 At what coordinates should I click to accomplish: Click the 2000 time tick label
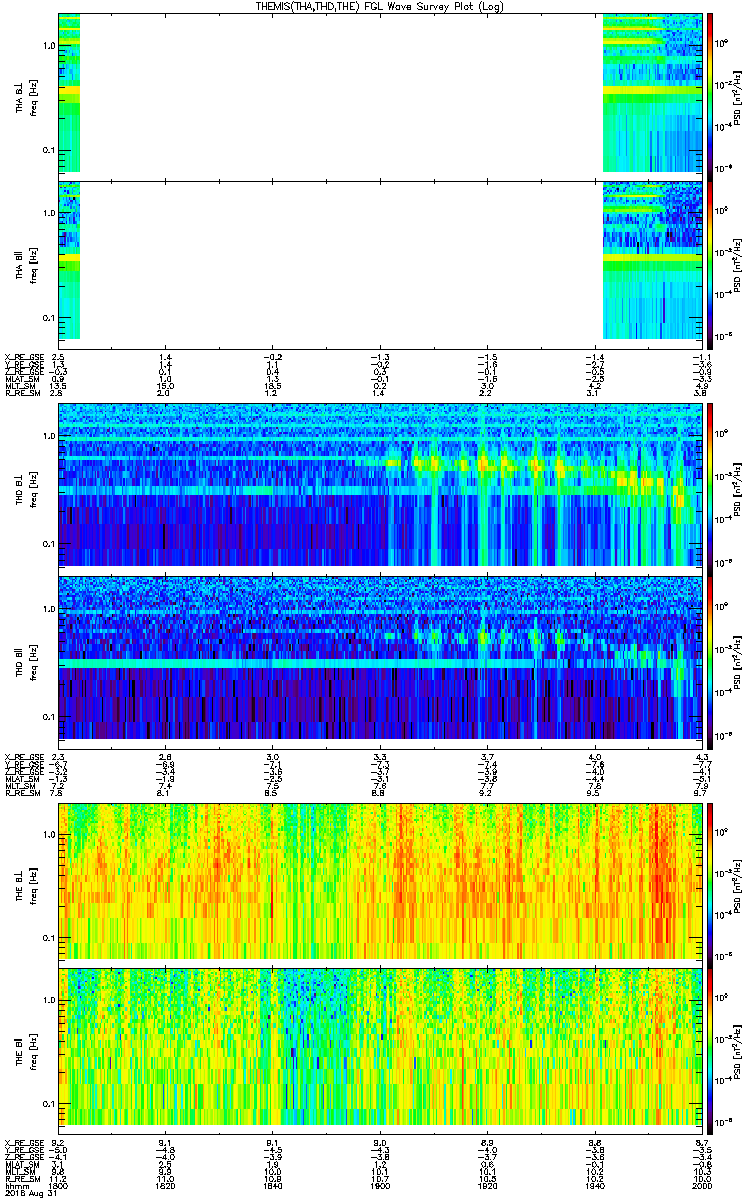[698, 1186]
